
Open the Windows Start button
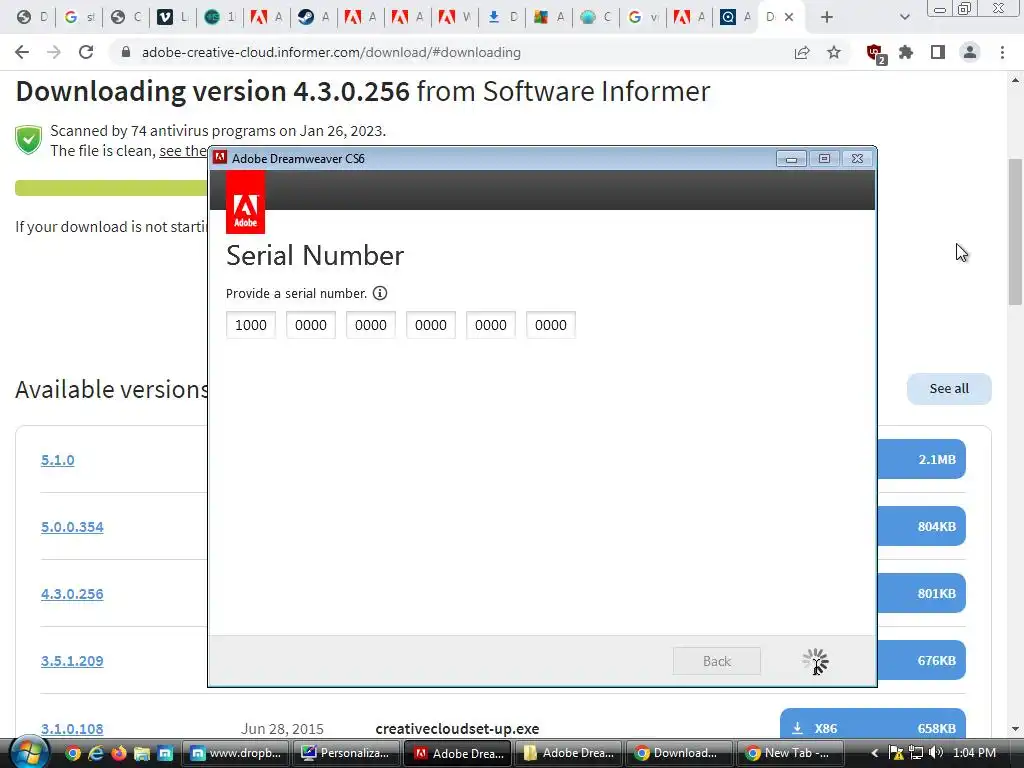[27, 753]
